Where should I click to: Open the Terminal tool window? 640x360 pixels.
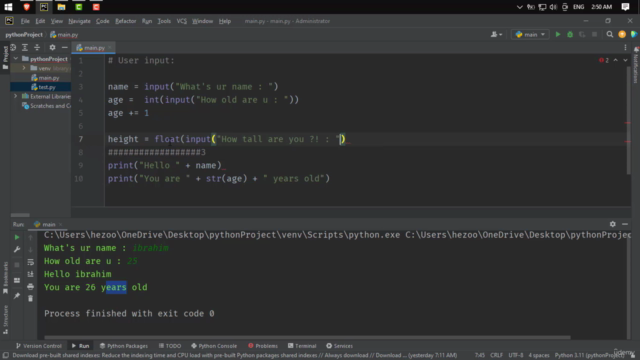[x=302, y=346]
